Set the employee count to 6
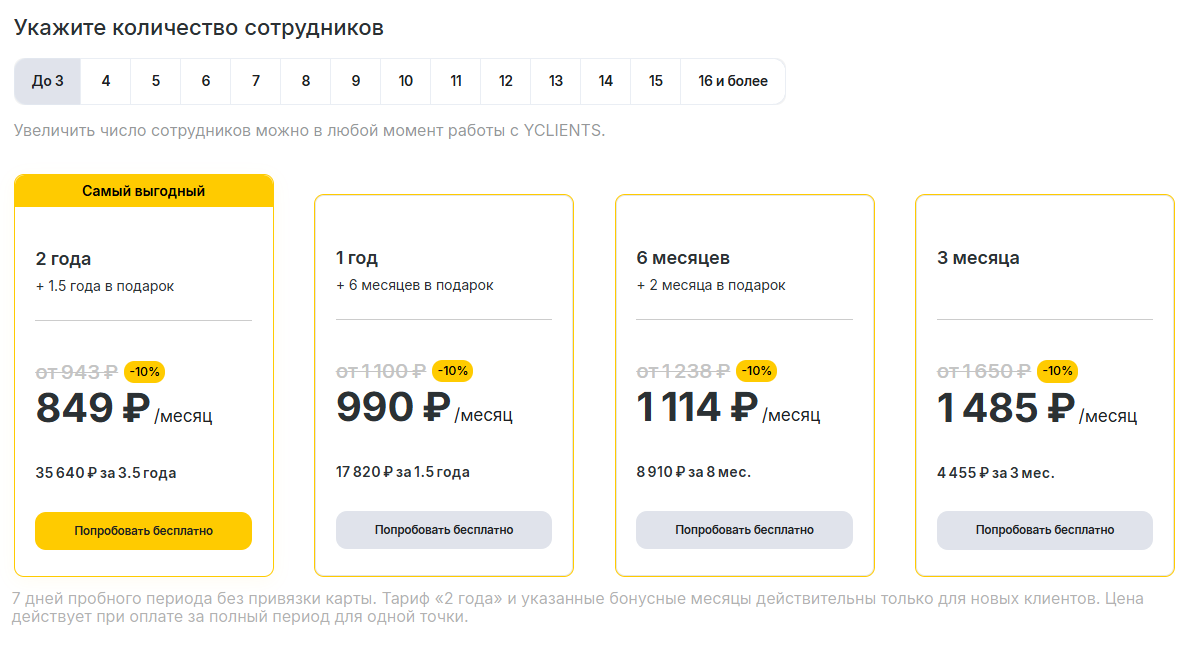 206,81
